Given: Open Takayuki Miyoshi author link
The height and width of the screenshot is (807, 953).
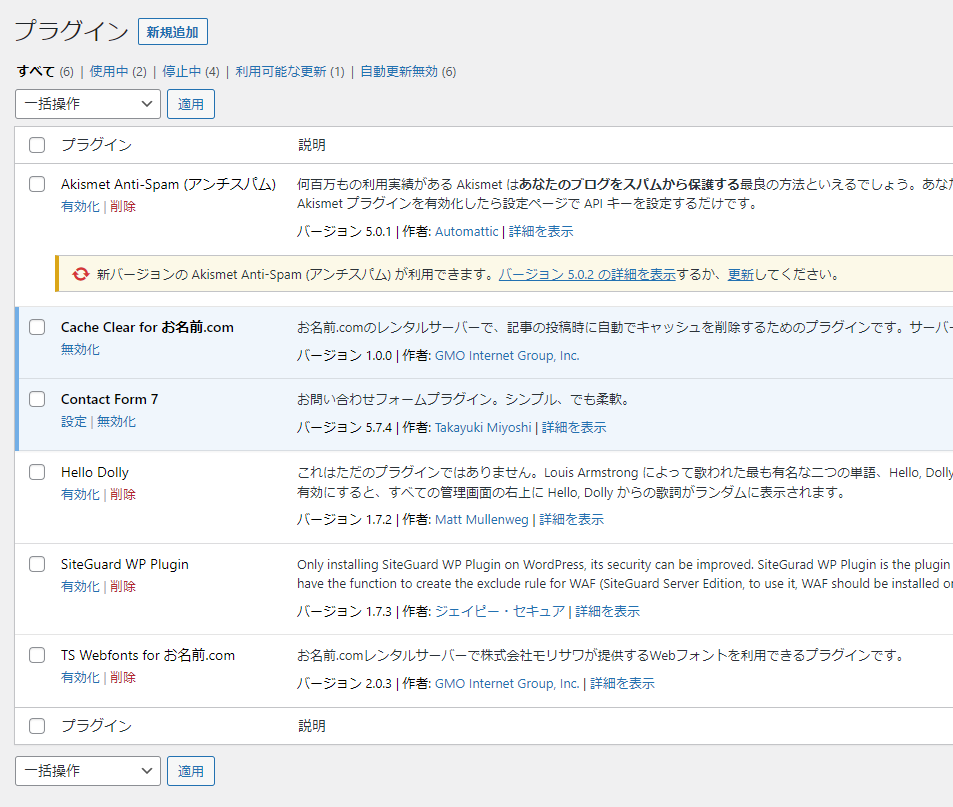Looking at the screenshot, I should pyautogui.click(x=483, y=428).
